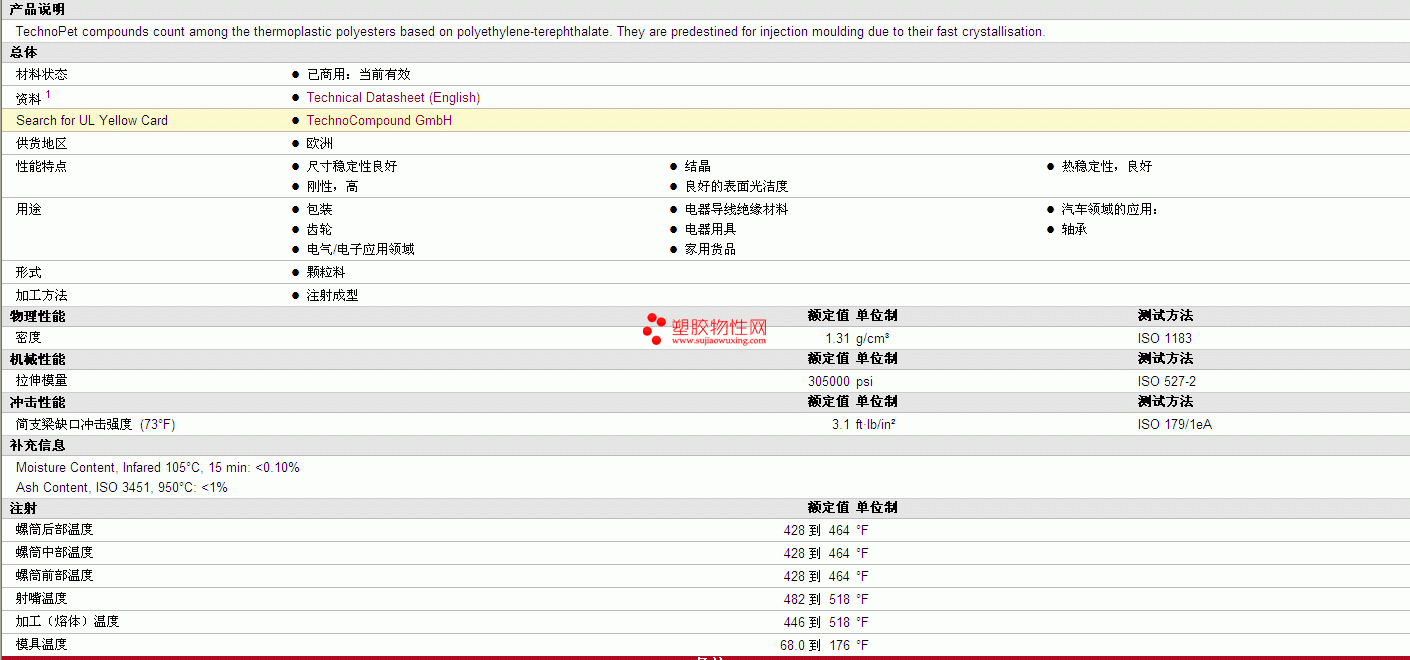
Task: Click the 加工（熔体）温度 row label
Action: pos(68,622)
